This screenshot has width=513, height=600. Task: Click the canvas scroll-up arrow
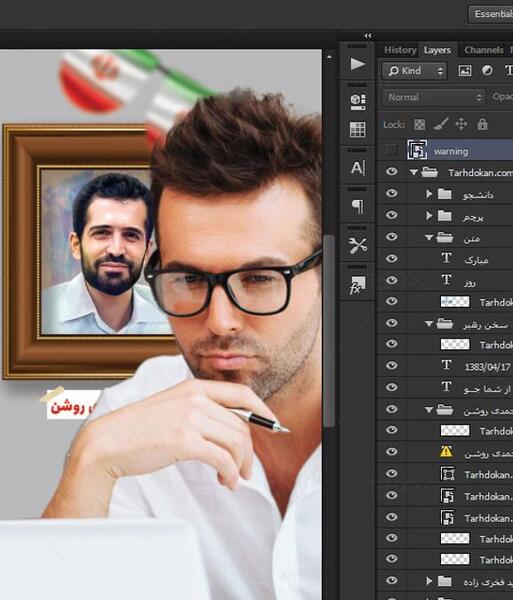(329, 57)
